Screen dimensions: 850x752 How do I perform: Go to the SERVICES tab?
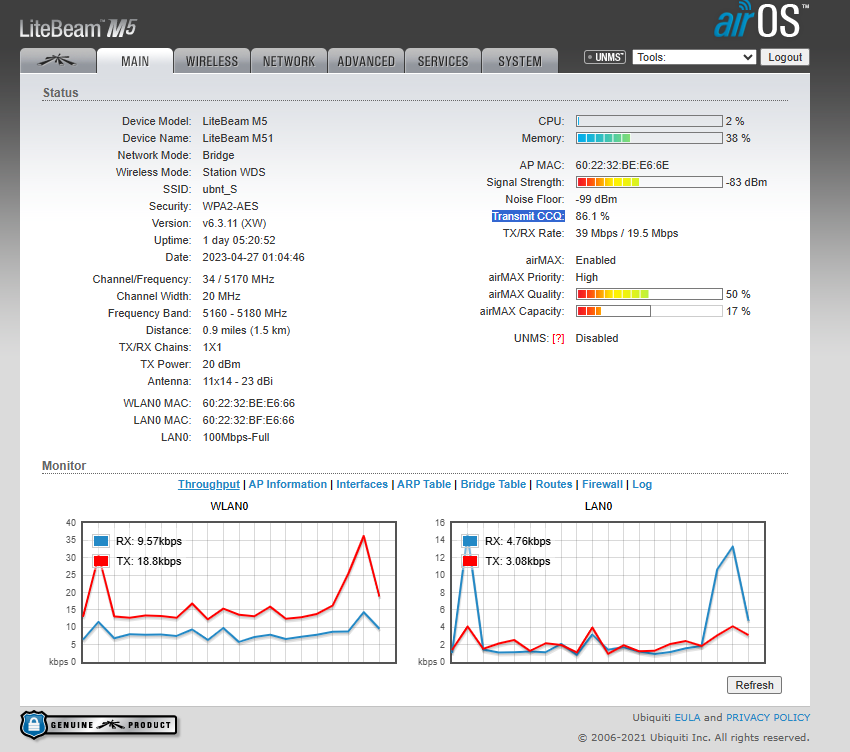point(443,61)
